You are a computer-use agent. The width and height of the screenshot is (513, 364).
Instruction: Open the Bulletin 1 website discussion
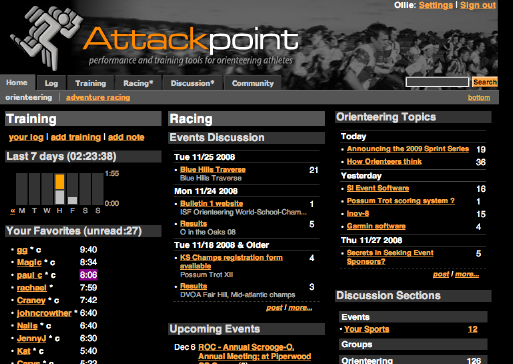pyautogui.click(x=211, y=204)
